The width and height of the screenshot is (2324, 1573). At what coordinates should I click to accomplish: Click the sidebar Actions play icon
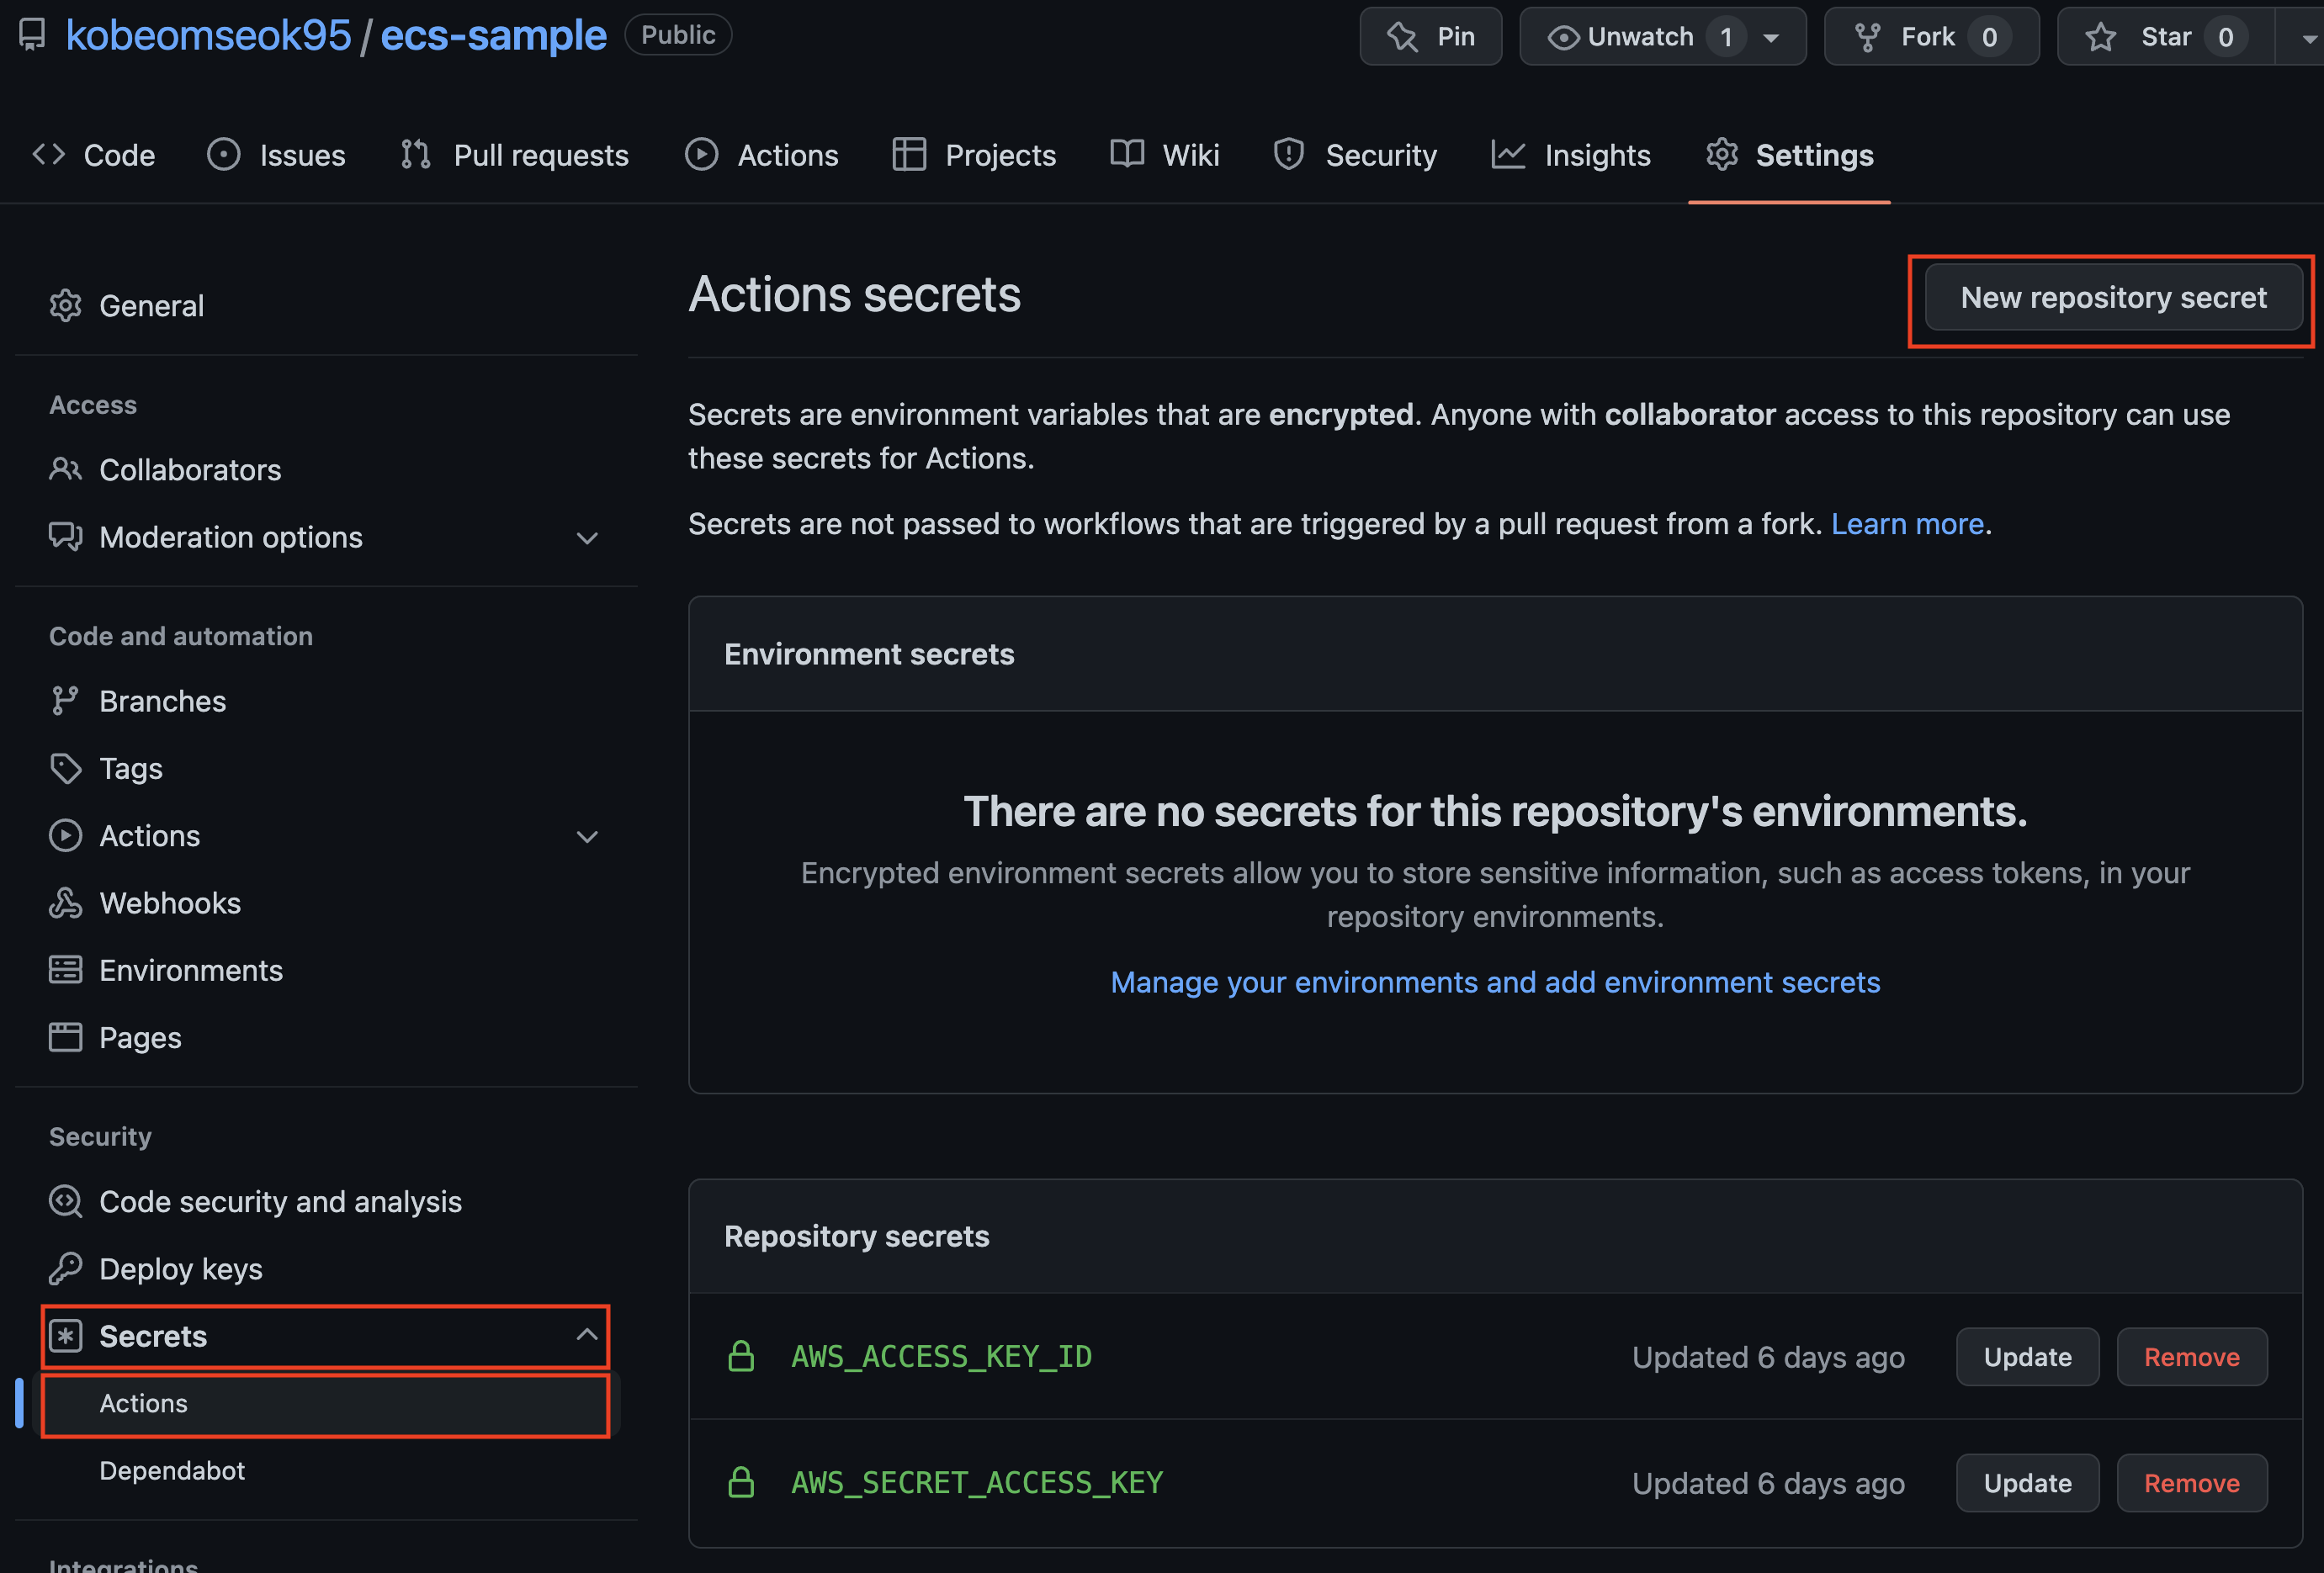[66, 835]
